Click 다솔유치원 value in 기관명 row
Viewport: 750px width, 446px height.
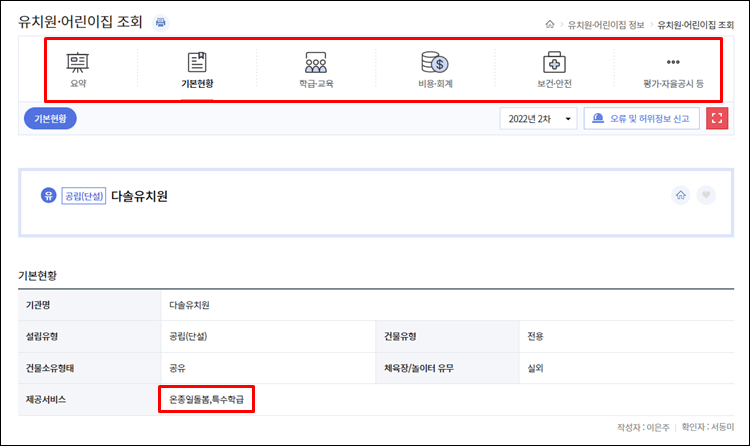pyautogui.click(x=189, y=305)
